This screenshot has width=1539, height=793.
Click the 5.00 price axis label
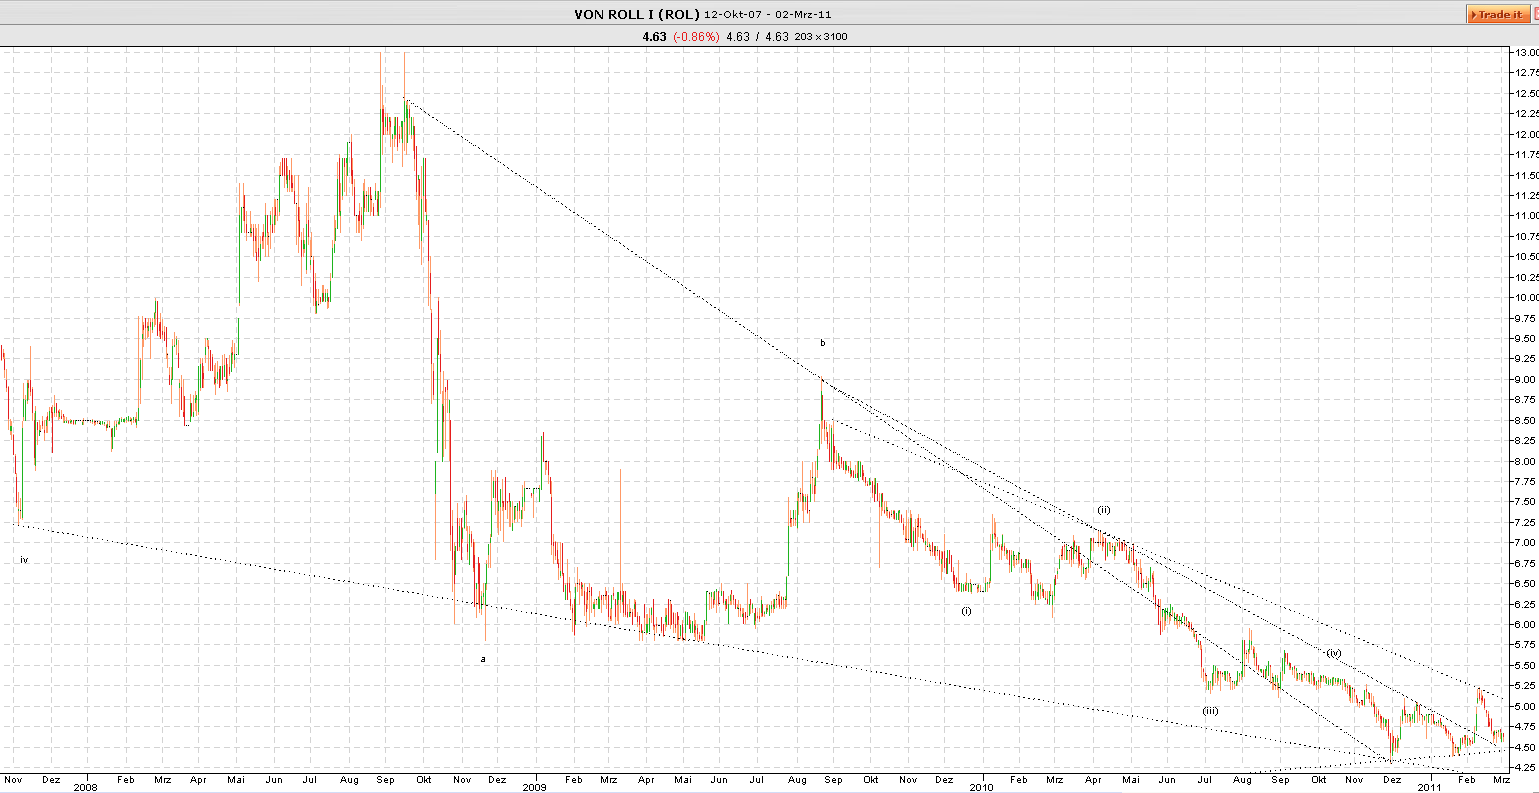click(x=1526, y=707)
